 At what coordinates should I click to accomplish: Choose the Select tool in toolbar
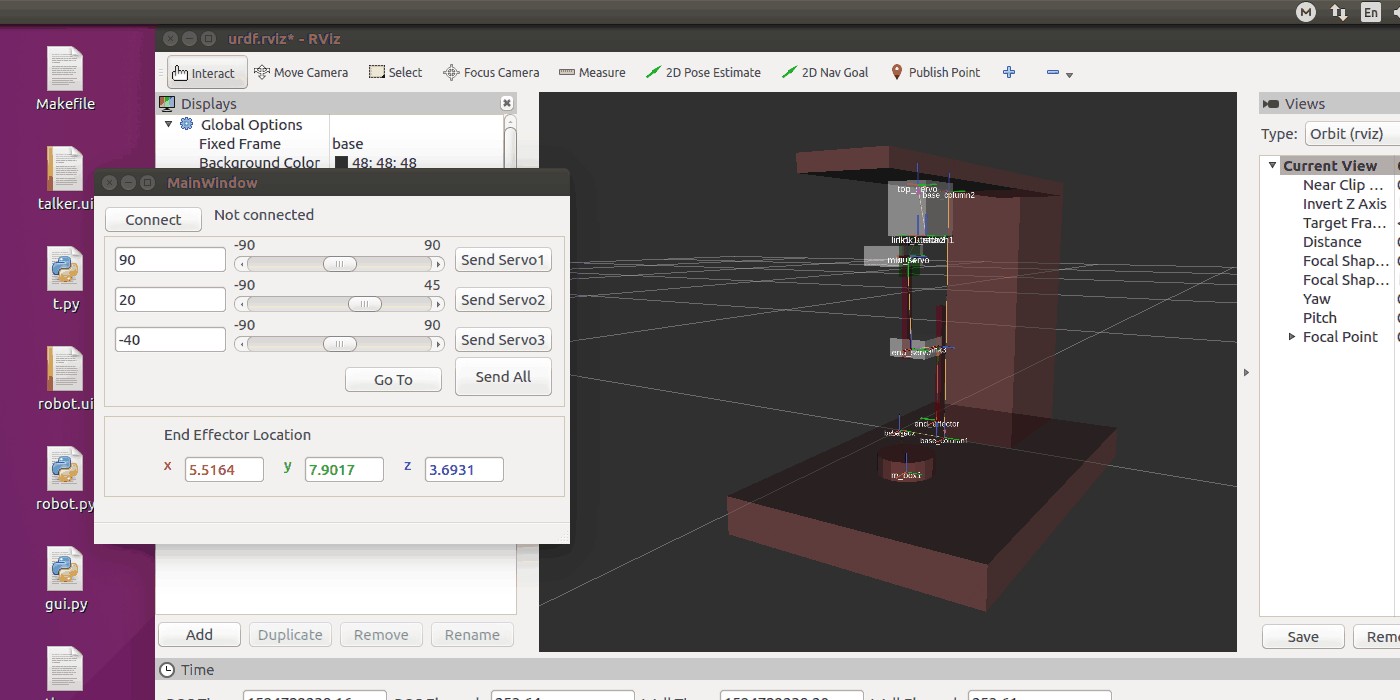[x=395, y=73]
